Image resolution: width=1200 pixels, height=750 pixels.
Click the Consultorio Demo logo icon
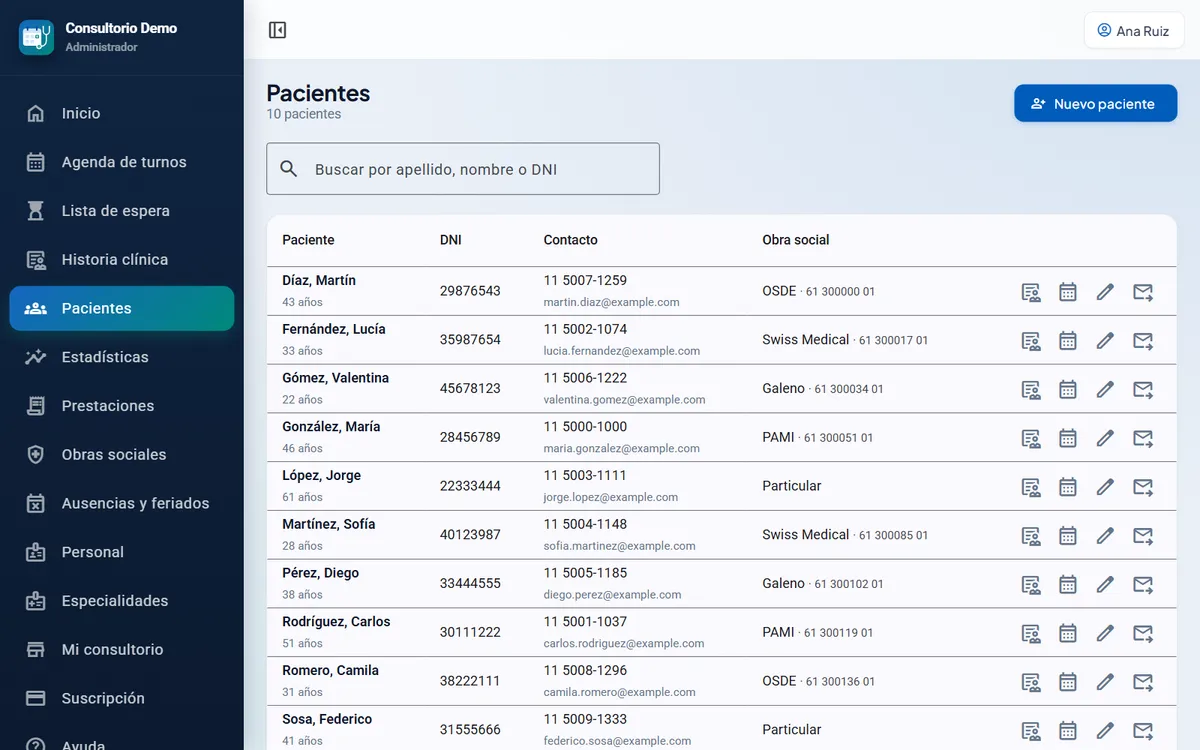click(x=37, y=37)
